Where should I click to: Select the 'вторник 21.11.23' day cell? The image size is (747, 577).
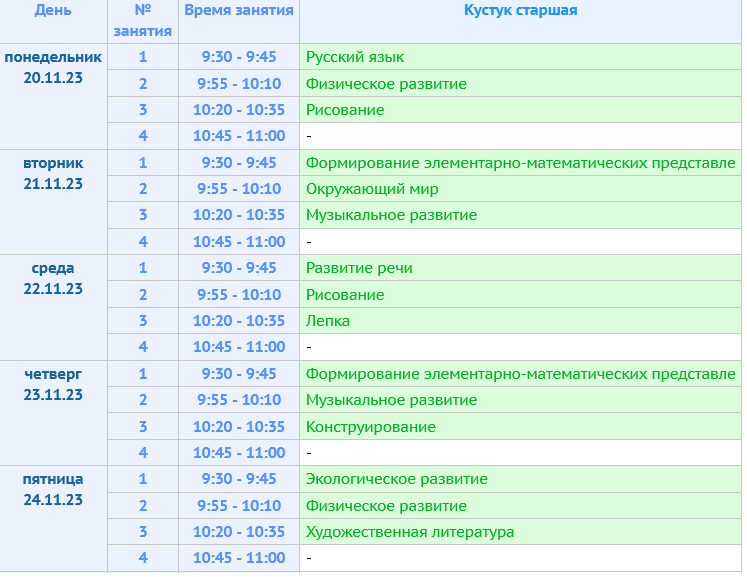point(53,173)
